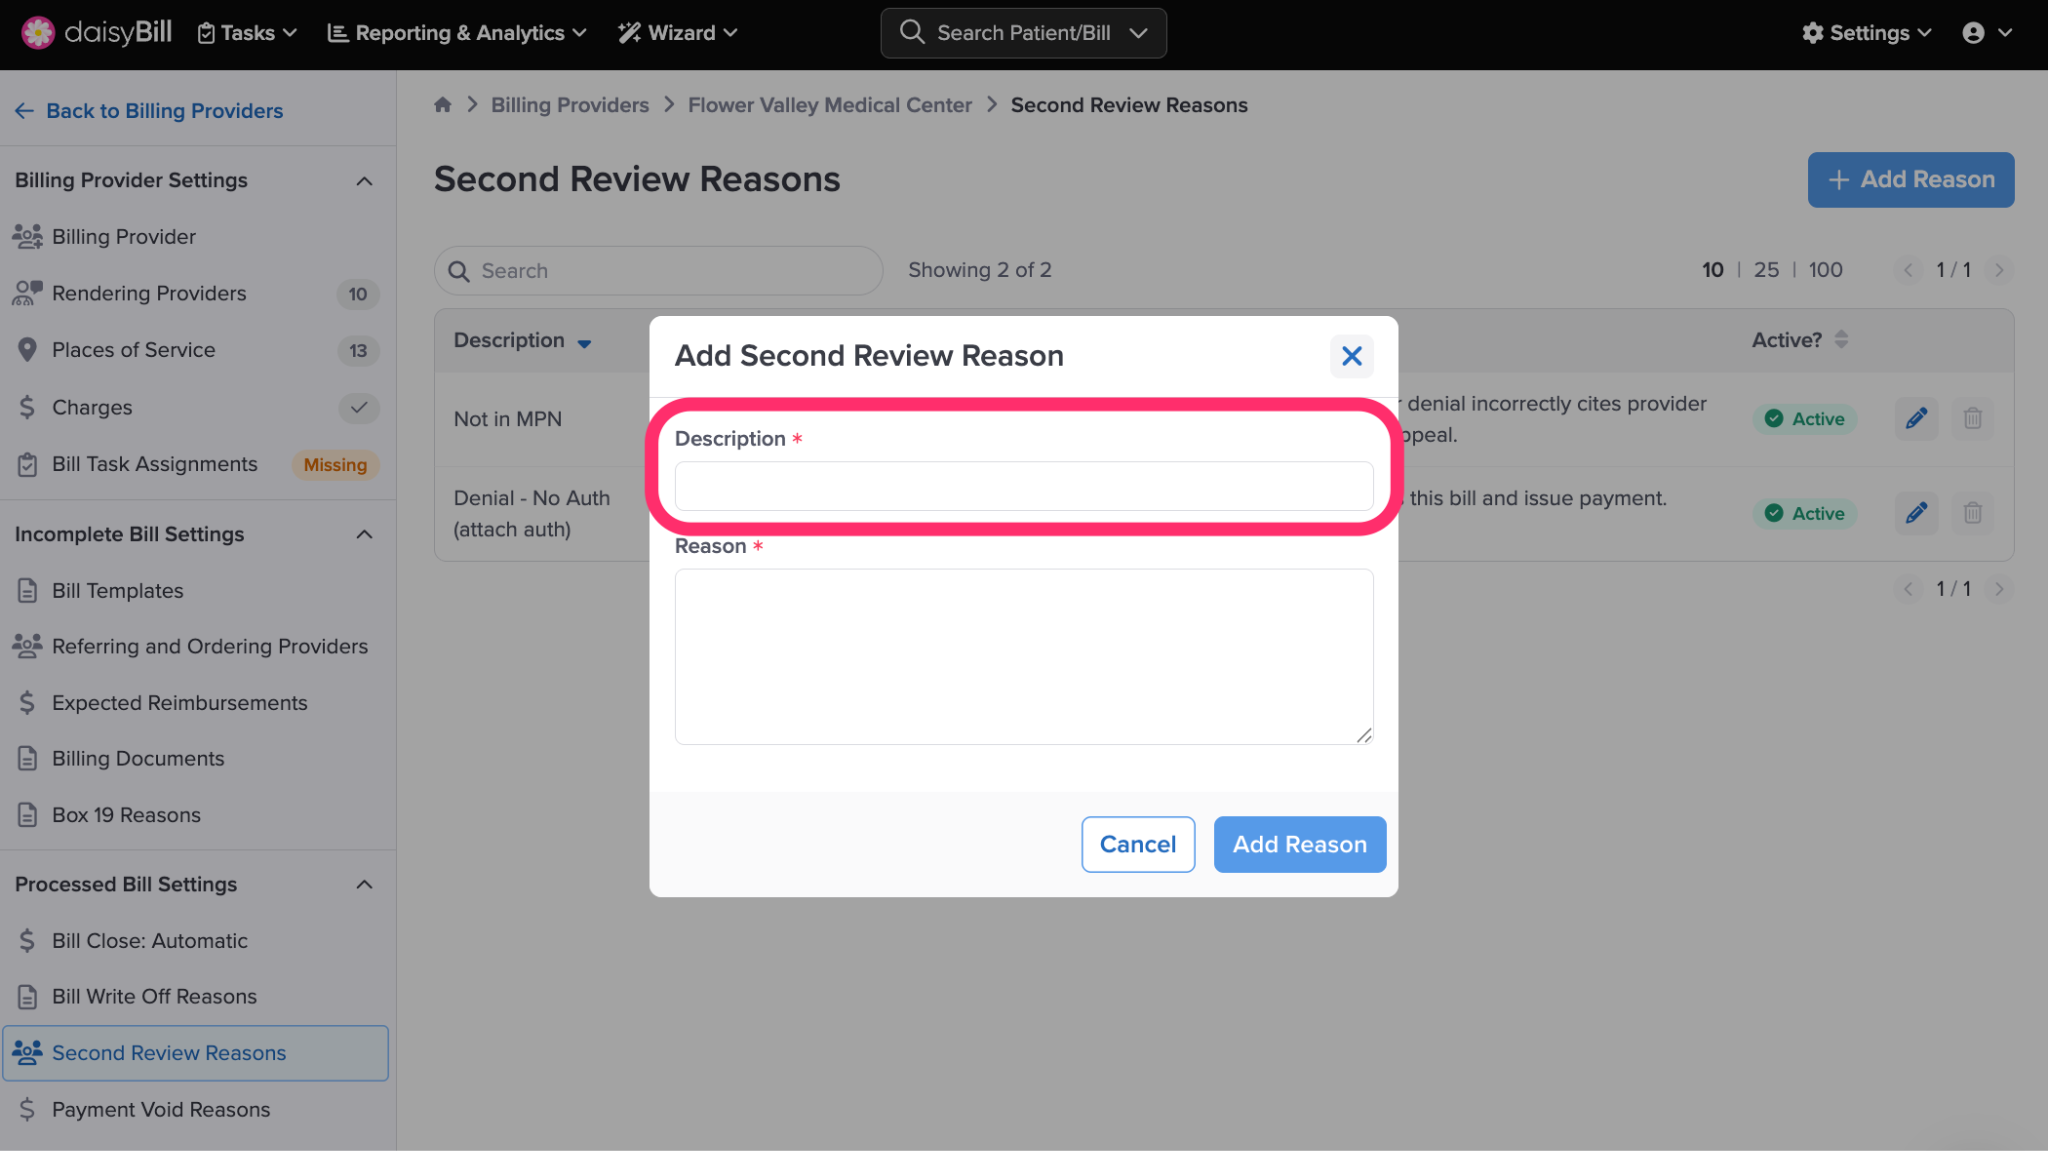Select 25 results per page
Viewport: 2048px width, 1151px height.
pyautogui.click(x=1766, y=270)
